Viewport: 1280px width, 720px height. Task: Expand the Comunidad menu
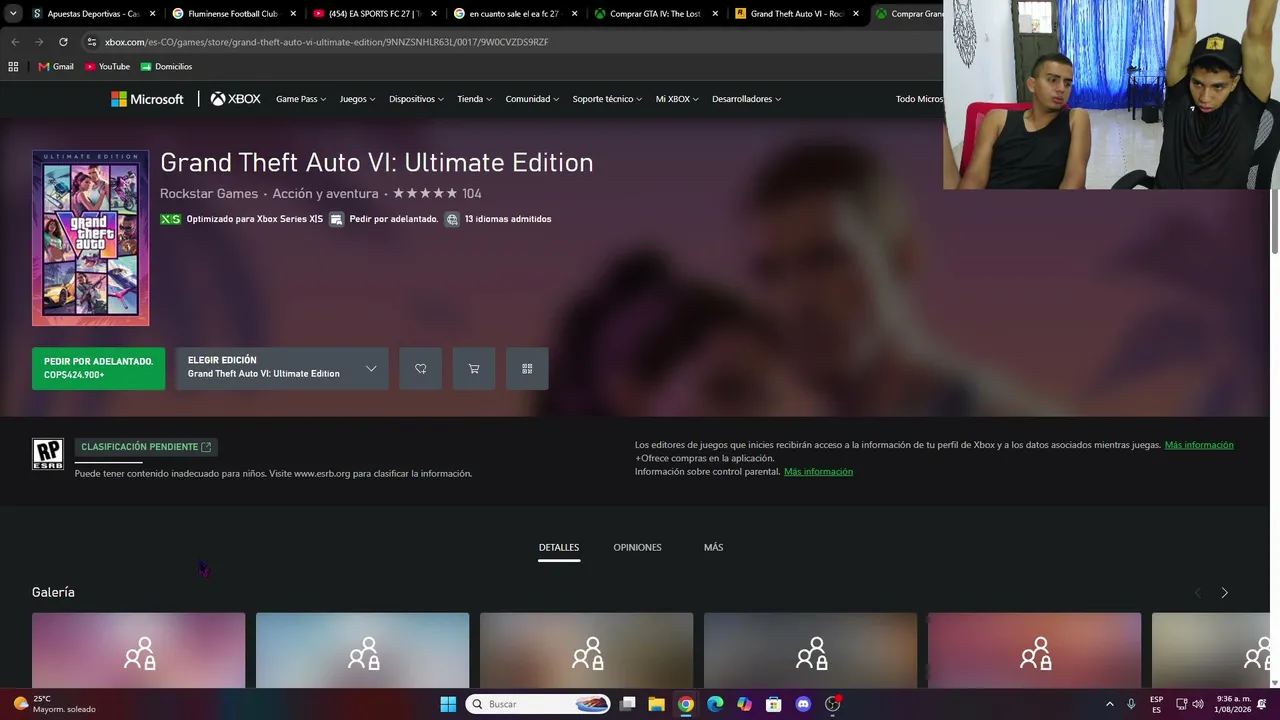click(532, 99)
